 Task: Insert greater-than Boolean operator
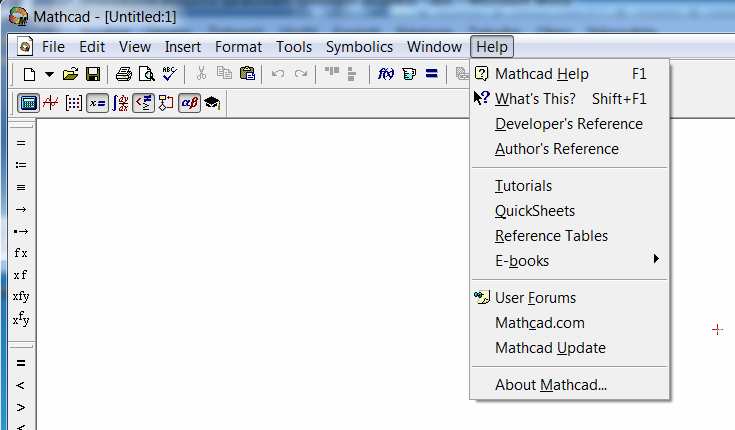pos(21,407)
